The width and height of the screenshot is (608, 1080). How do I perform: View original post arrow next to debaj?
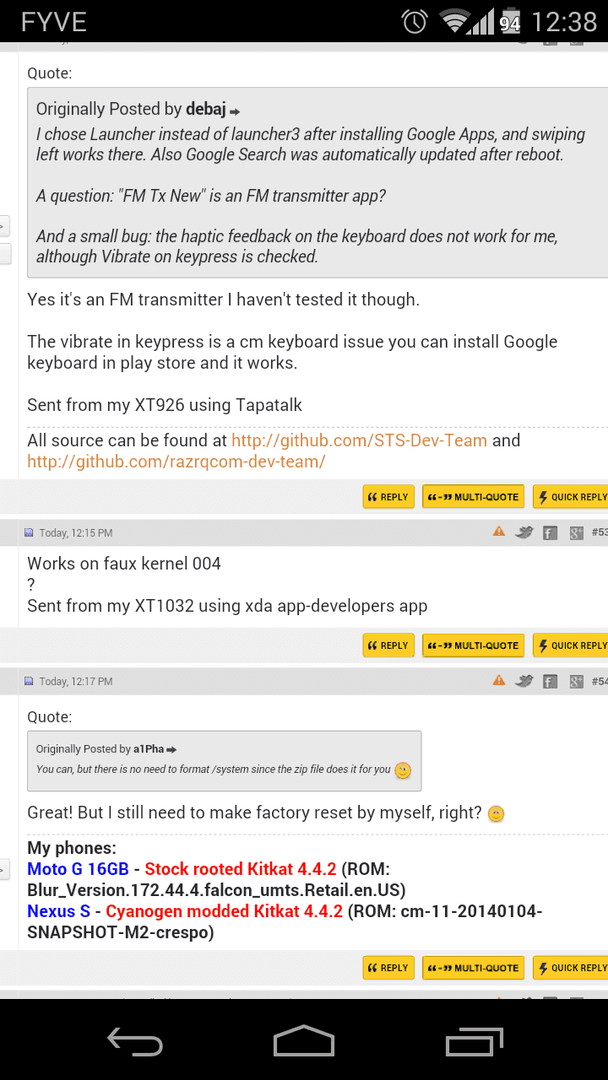235,111
